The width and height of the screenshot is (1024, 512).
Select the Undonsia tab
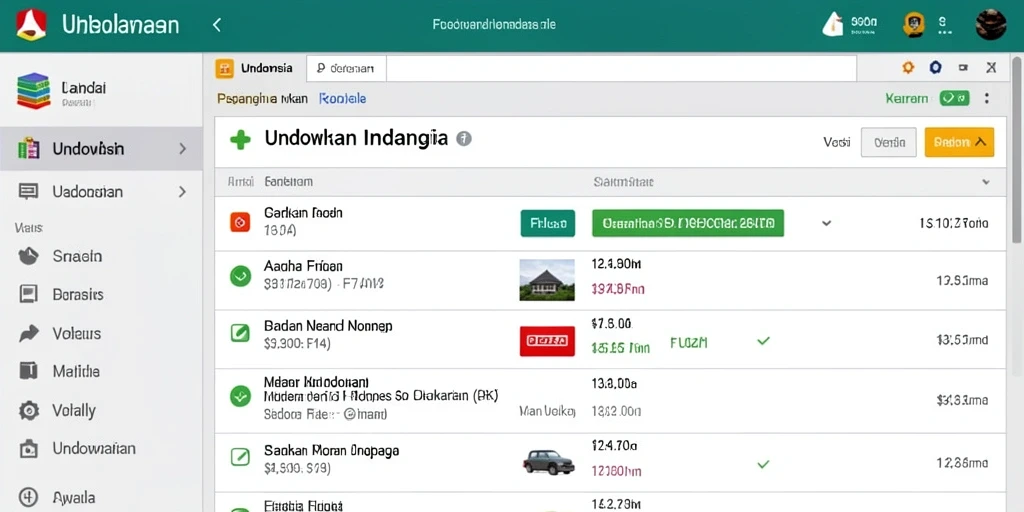[260, 68]
